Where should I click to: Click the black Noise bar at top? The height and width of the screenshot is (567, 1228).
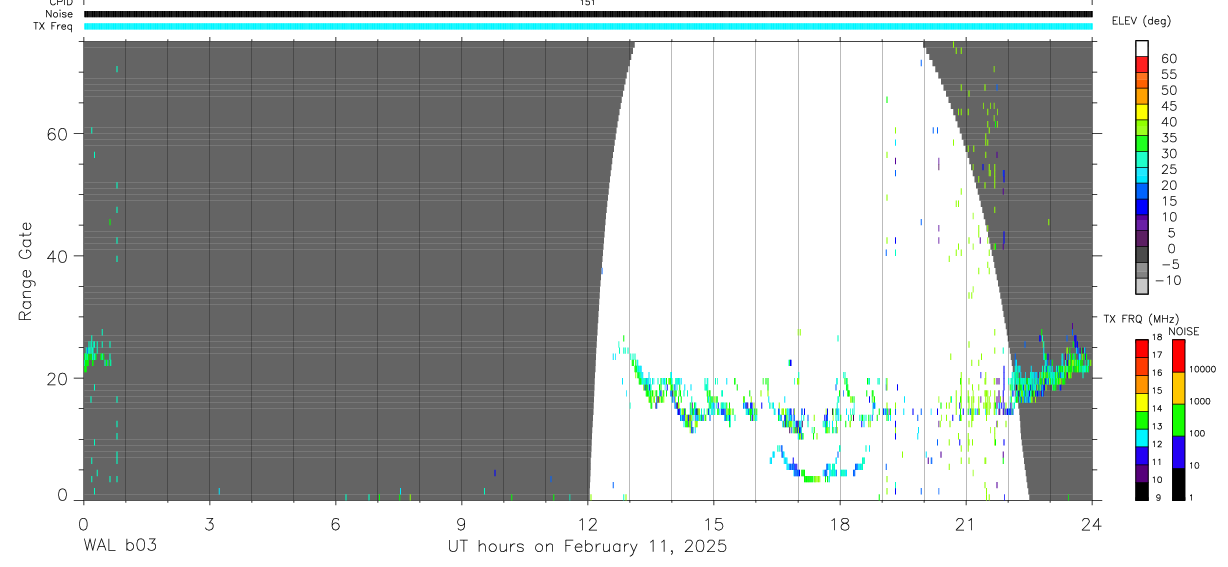tap(588, 14)
